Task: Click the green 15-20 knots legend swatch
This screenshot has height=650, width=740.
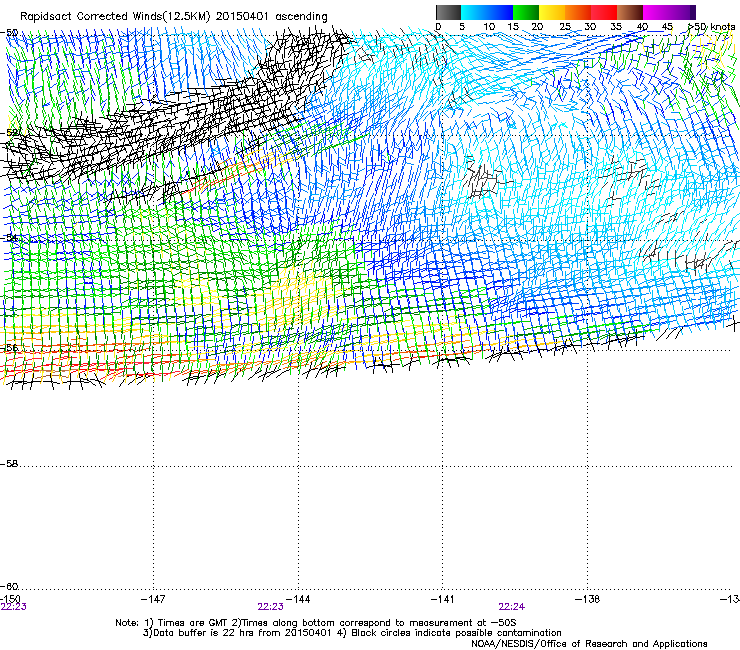Action: point(526,12)
